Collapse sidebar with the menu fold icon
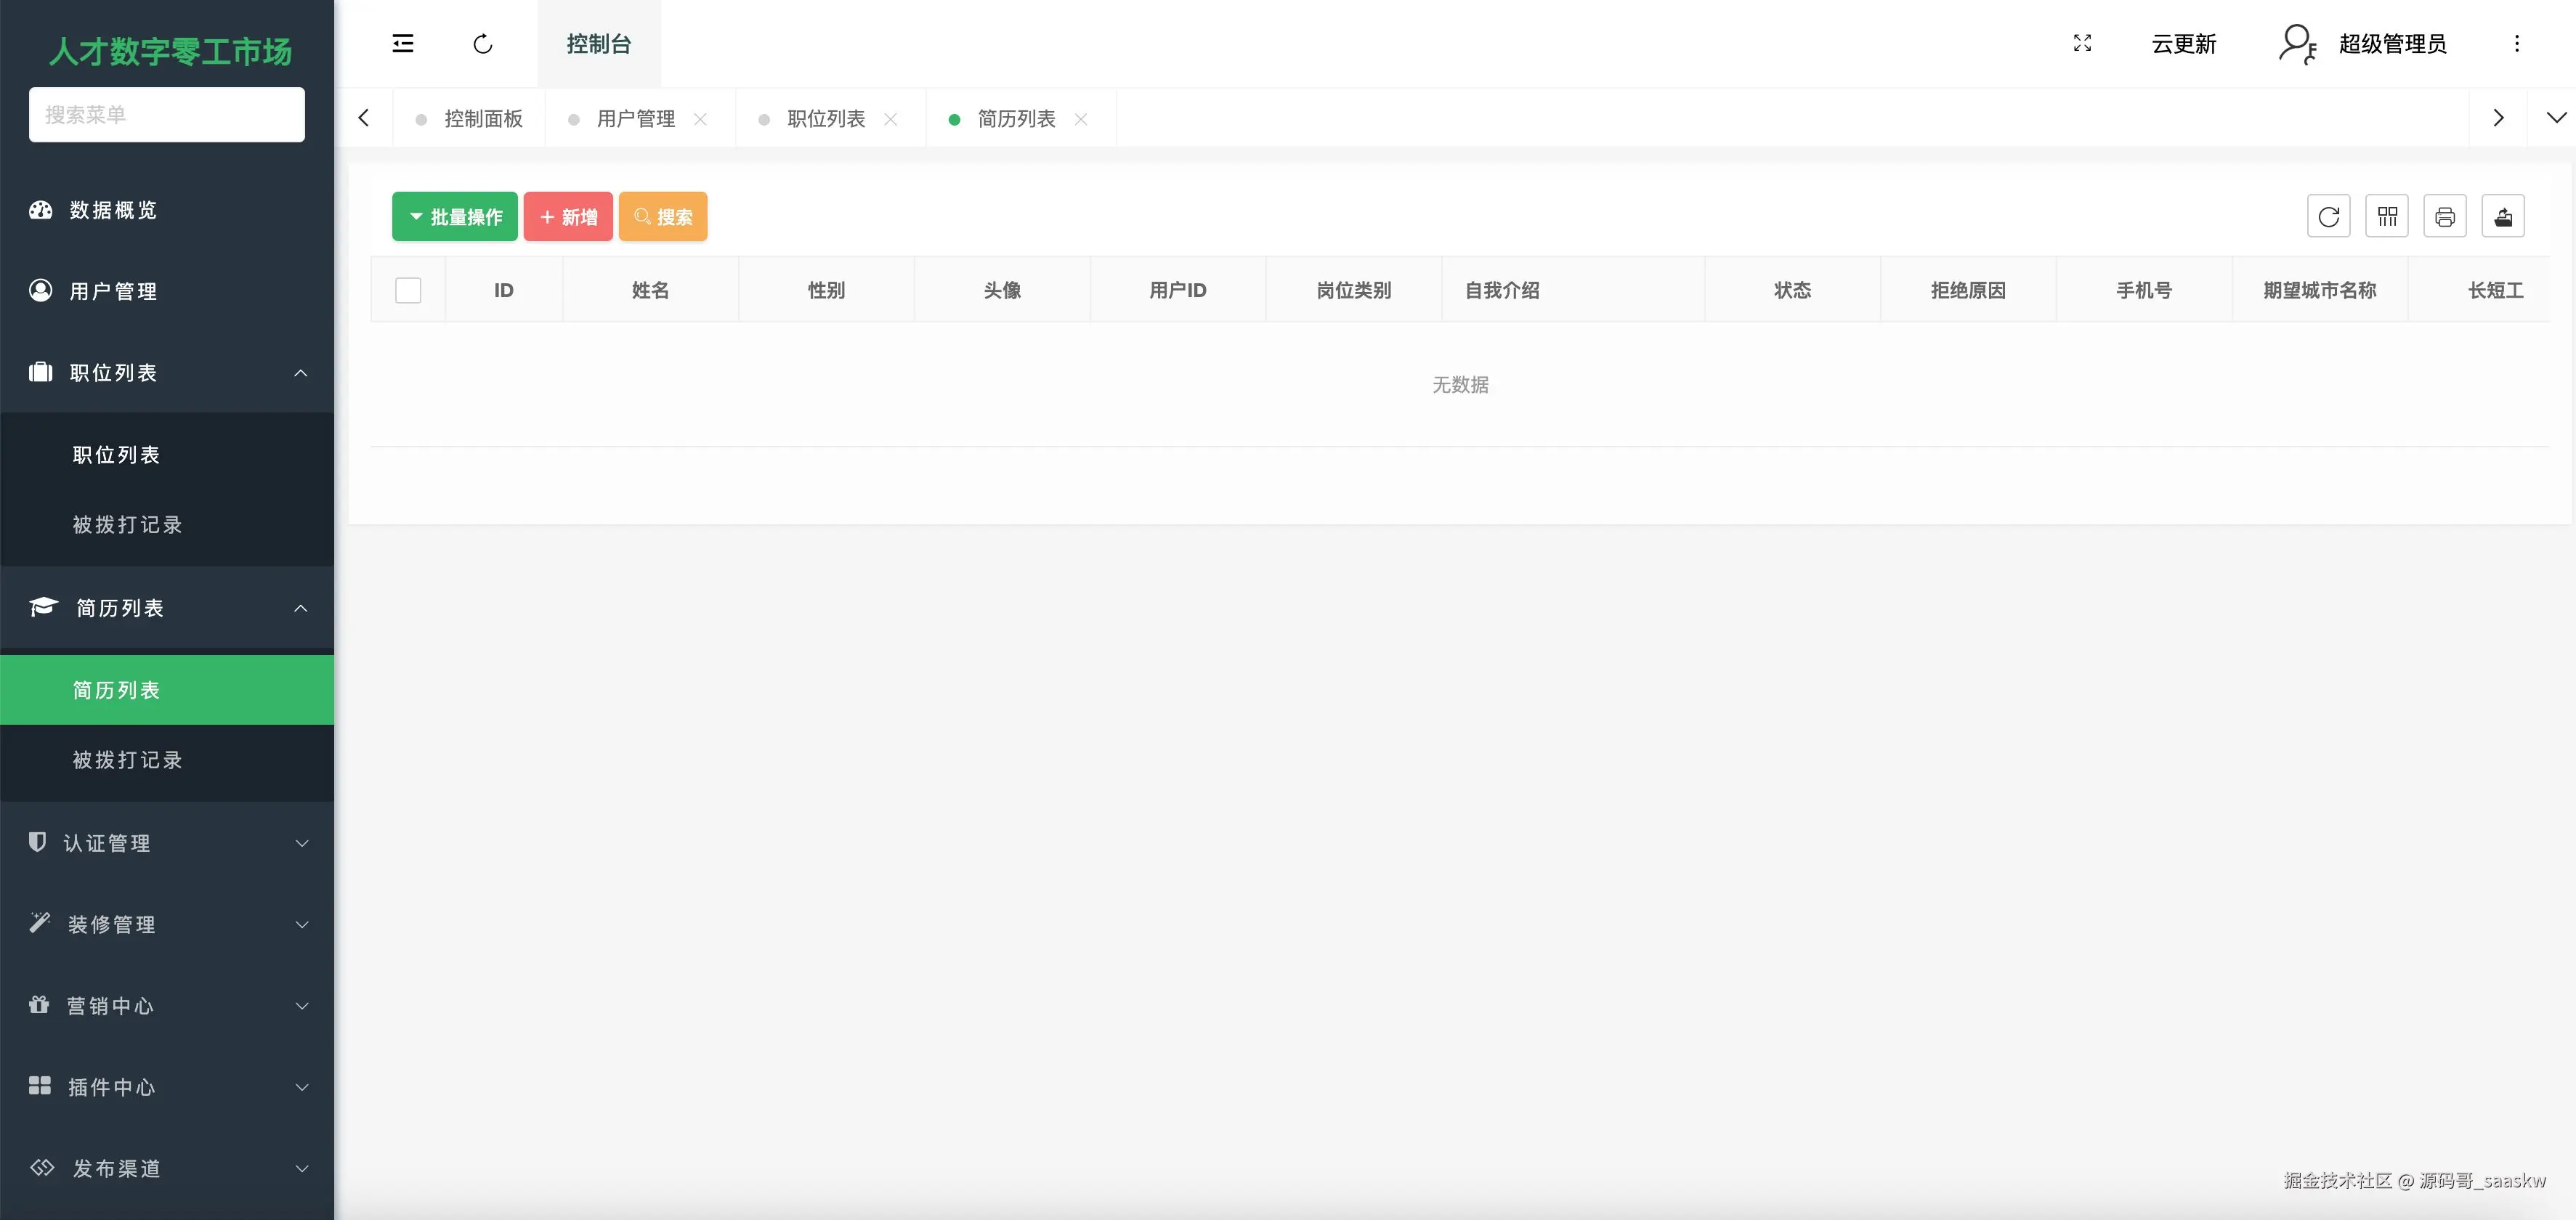 (x=403, y=43)
